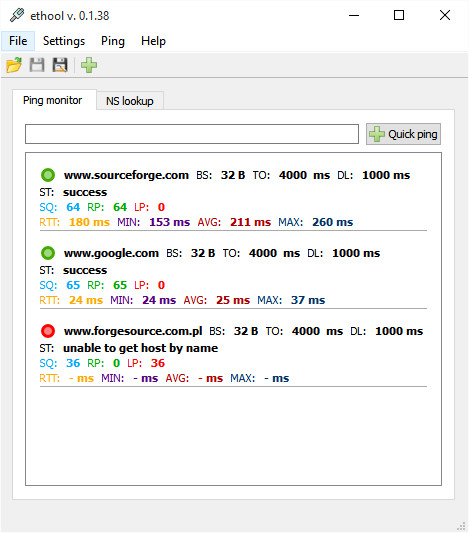Click success status of www.google.com
This screenshot has width=469, height=533.
tap(85, 270)
